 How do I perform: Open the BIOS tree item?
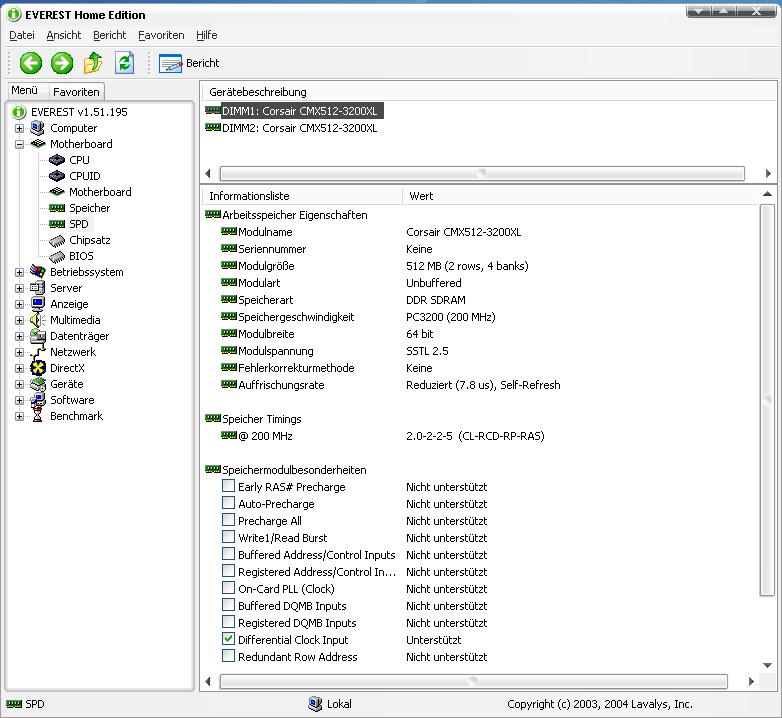[81, 256]
